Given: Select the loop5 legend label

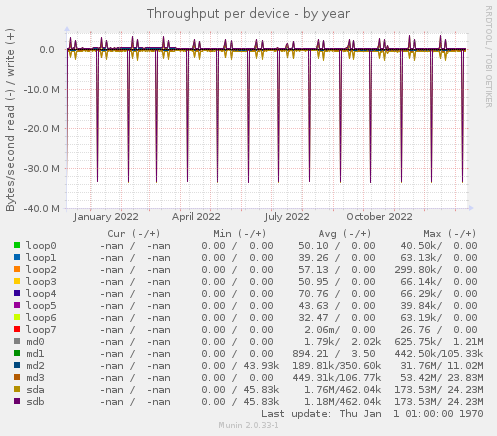Looking at the screenshot, I should 41,306.
